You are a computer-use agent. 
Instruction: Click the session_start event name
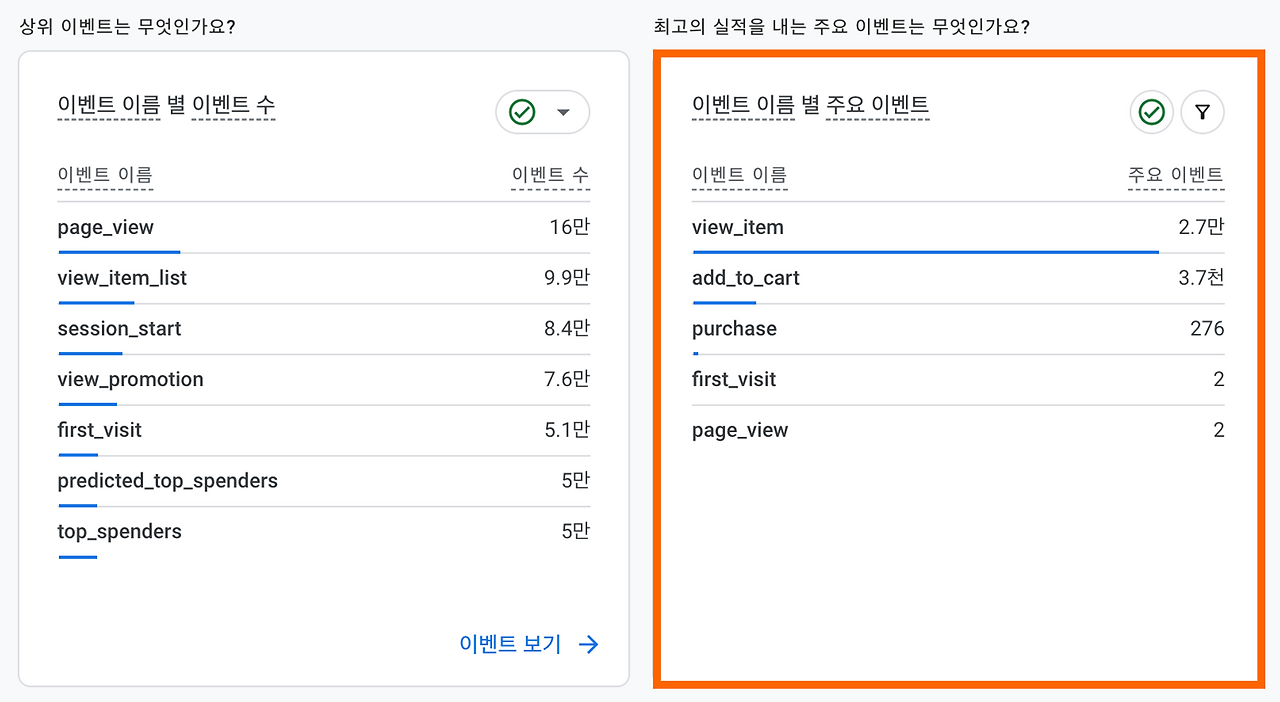[x=119, y=329]
